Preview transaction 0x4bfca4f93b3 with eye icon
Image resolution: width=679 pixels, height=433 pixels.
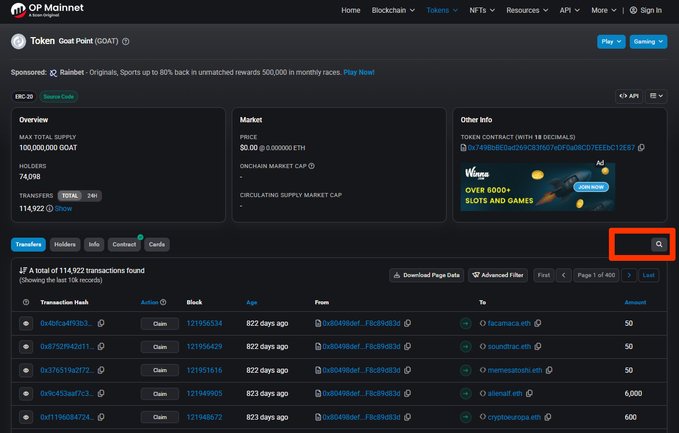(x=26, y=323)
